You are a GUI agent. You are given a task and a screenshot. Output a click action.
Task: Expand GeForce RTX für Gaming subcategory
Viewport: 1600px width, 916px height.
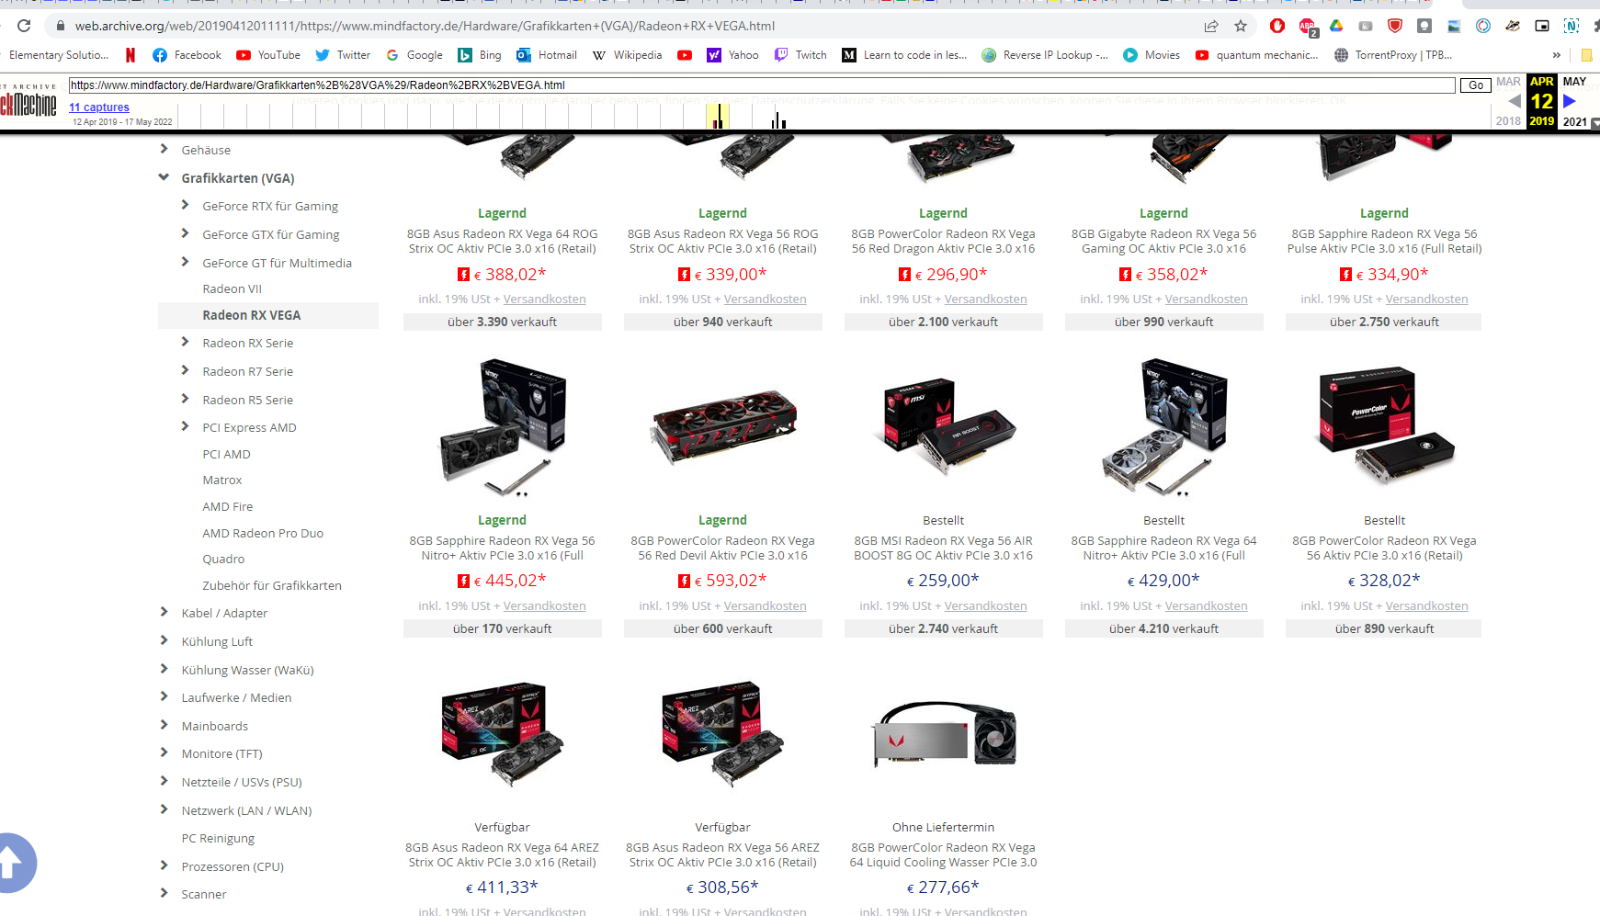point(185,205)
